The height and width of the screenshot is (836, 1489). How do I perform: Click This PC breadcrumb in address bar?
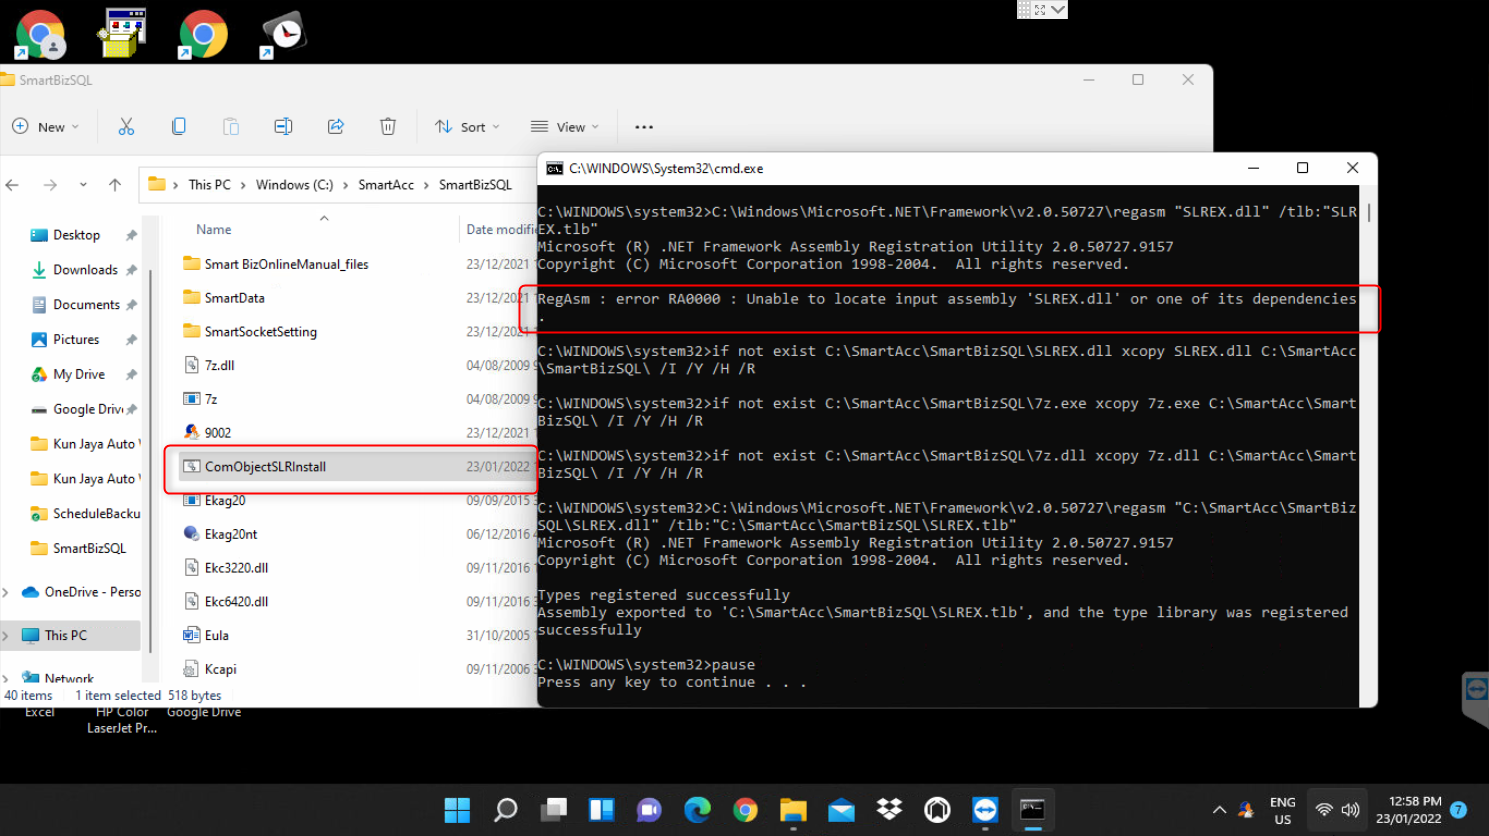coord(209,185)
